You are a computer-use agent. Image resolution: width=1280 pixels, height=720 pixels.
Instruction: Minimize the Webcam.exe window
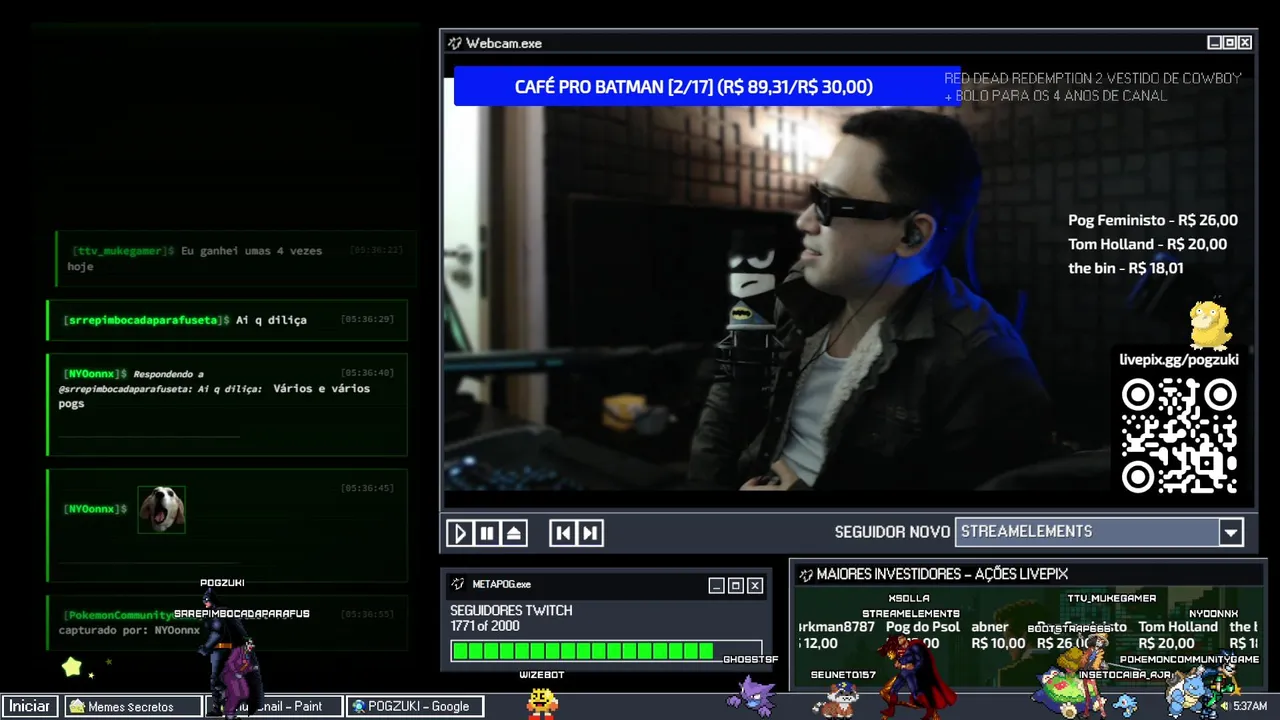click(1215, 43)
